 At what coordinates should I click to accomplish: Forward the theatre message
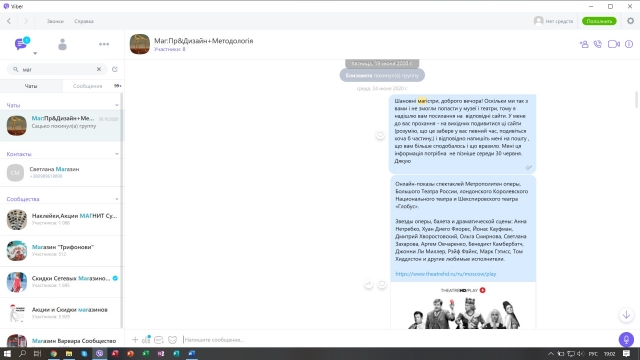[x=369, y=284]
